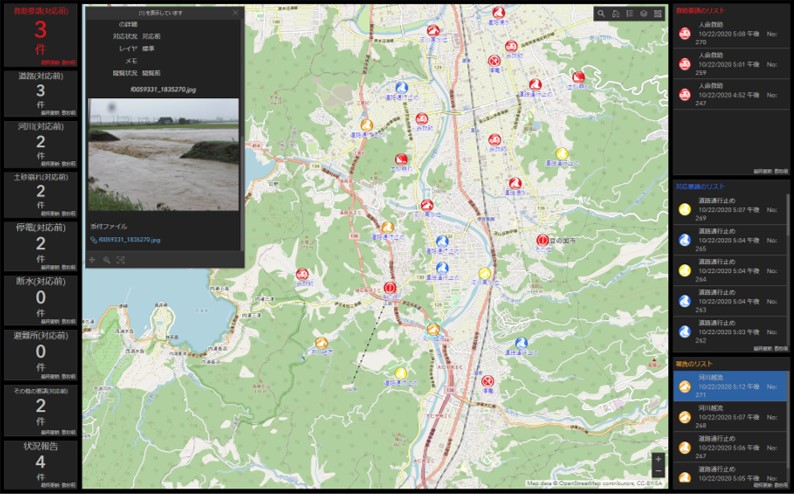Open attachment link f0059331_1835270.jpg
Viewport: 794px width, 494px height.
126,240
